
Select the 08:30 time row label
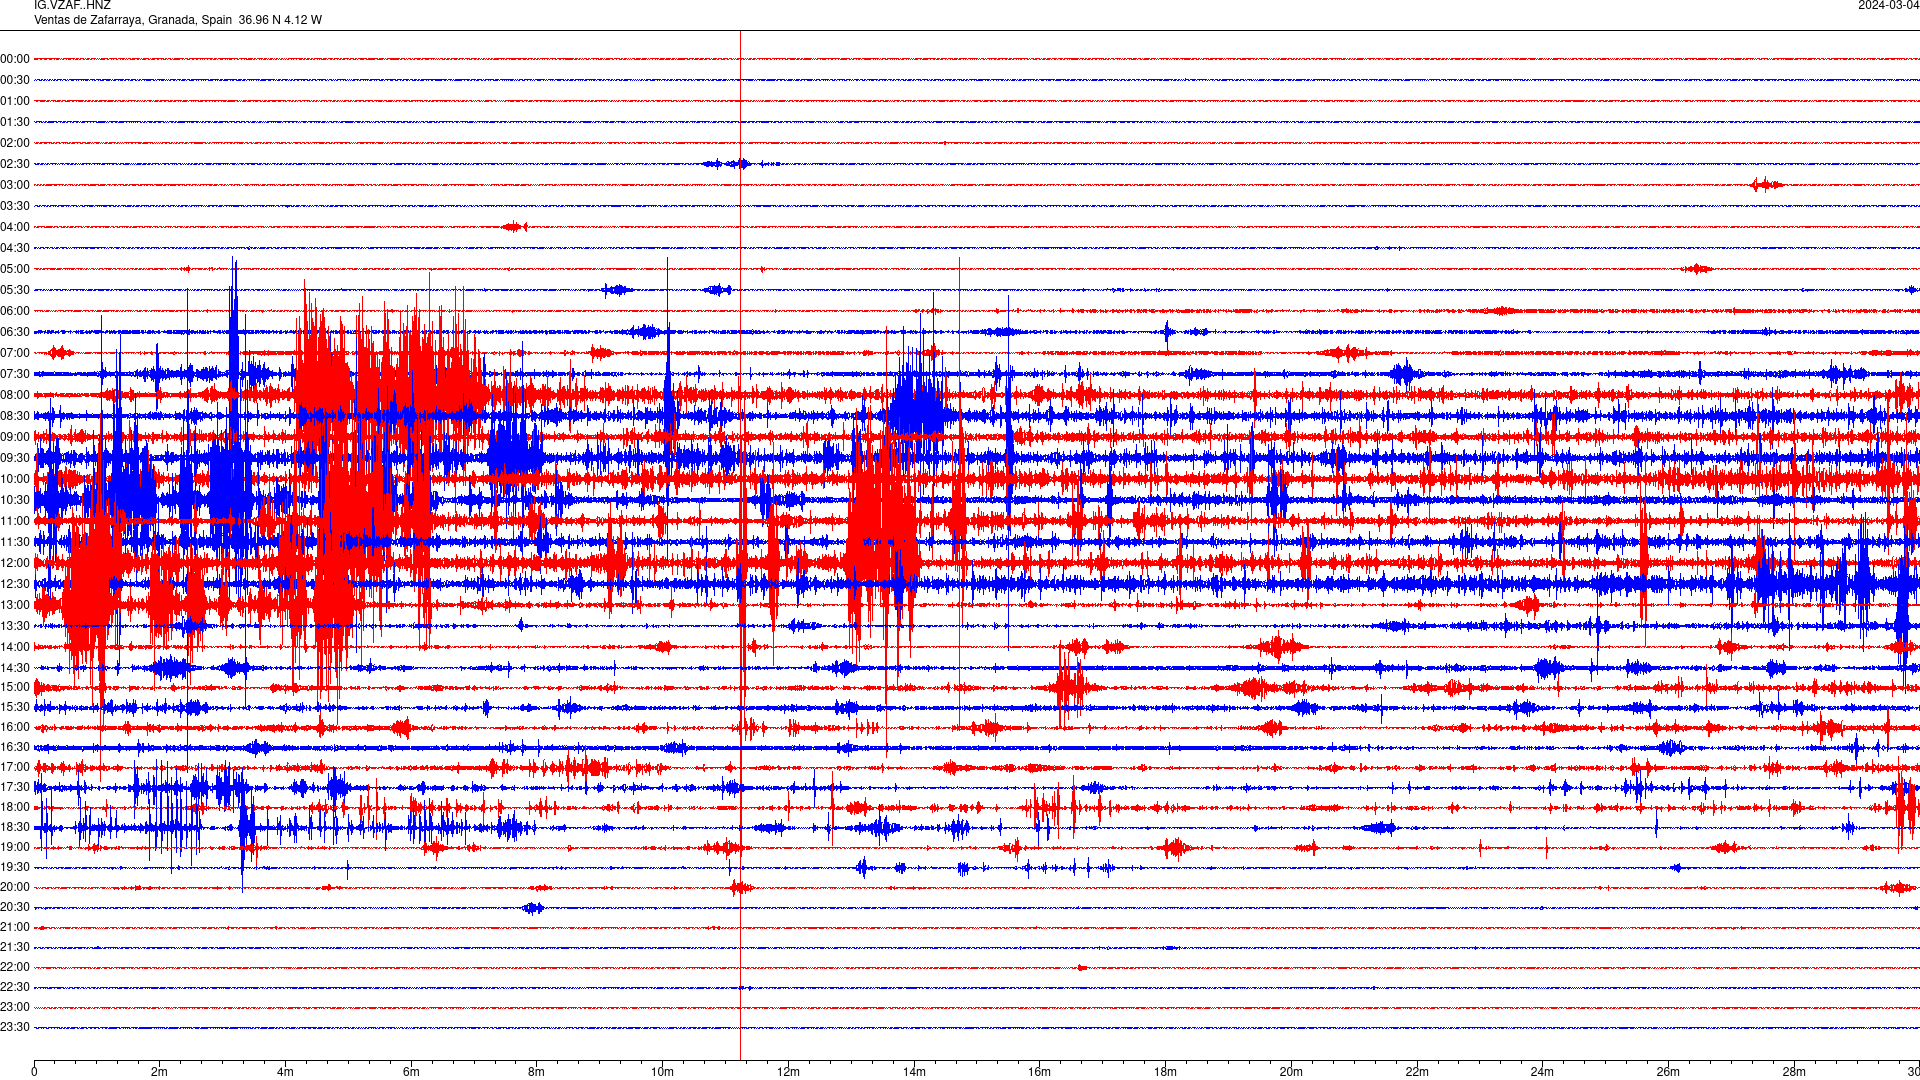pos(15,416)
